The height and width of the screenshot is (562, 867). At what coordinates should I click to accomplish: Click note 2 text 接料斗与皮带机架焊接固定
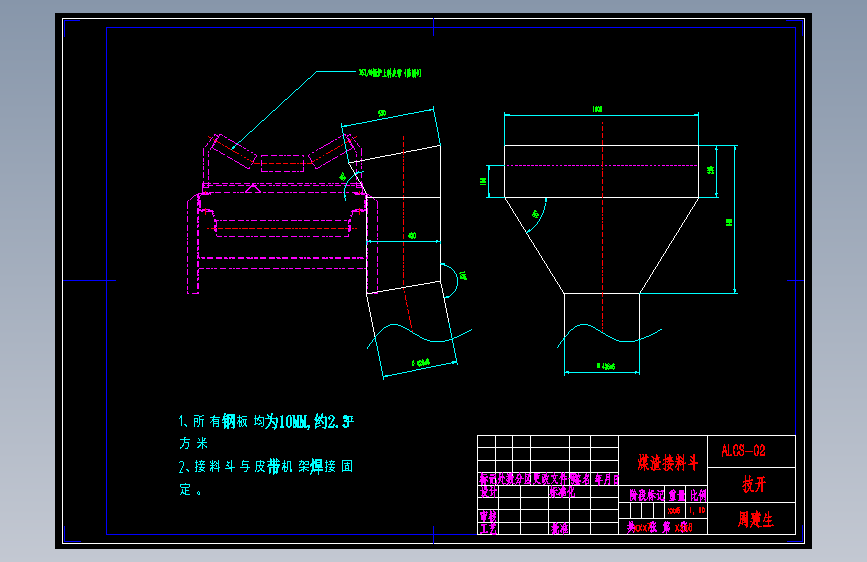click(266, 477)
